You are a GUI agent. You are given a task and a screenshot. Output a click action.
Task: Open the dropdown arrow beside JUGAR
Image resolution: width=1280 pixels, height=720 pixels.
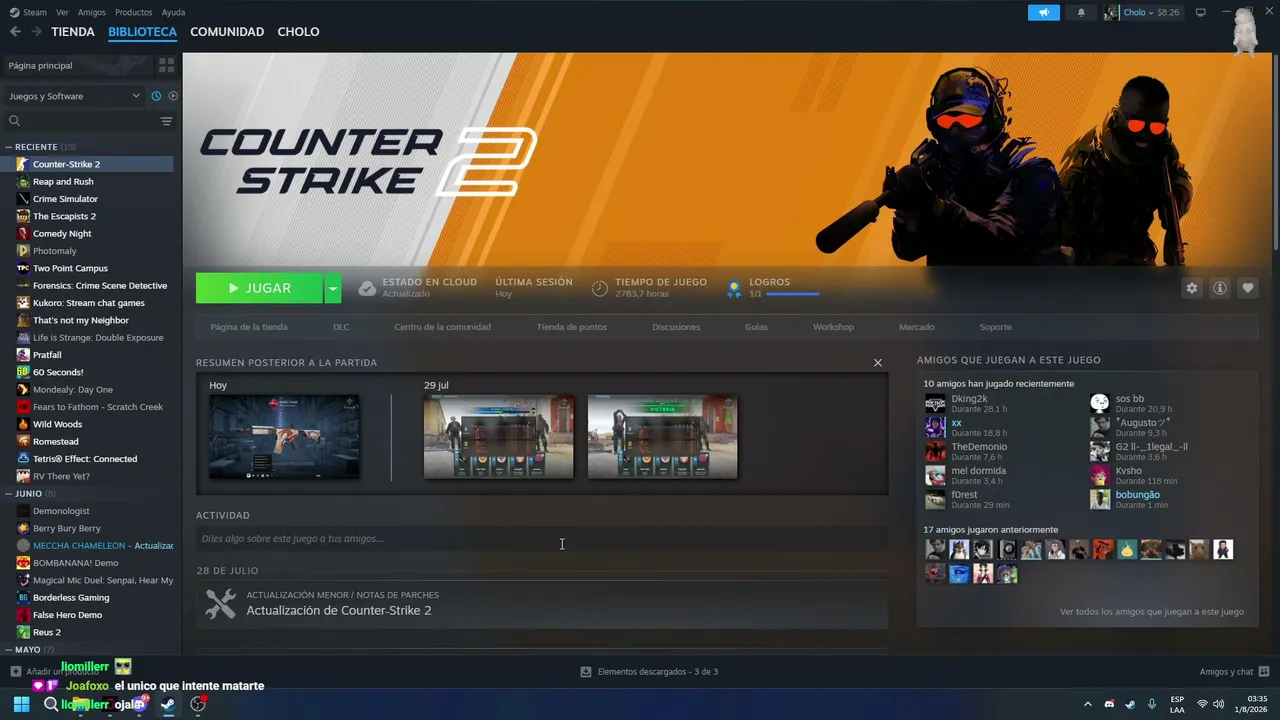click(333, 288)
